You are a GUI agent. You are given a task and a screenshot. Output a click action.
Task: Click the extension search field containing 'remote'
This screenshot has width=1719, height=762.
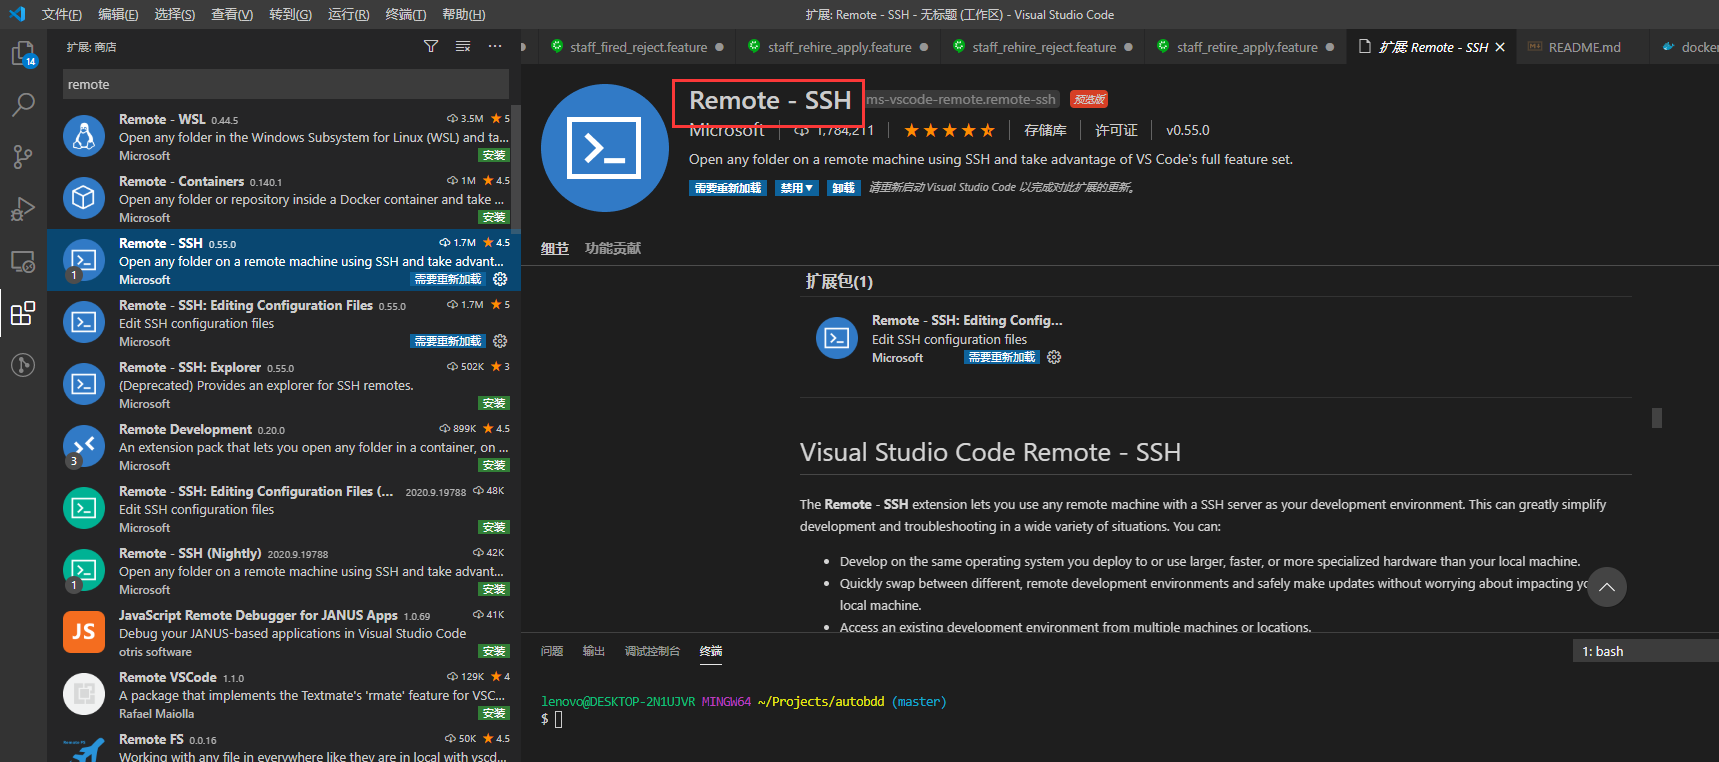pyautogui.click(x=286, y=84)
